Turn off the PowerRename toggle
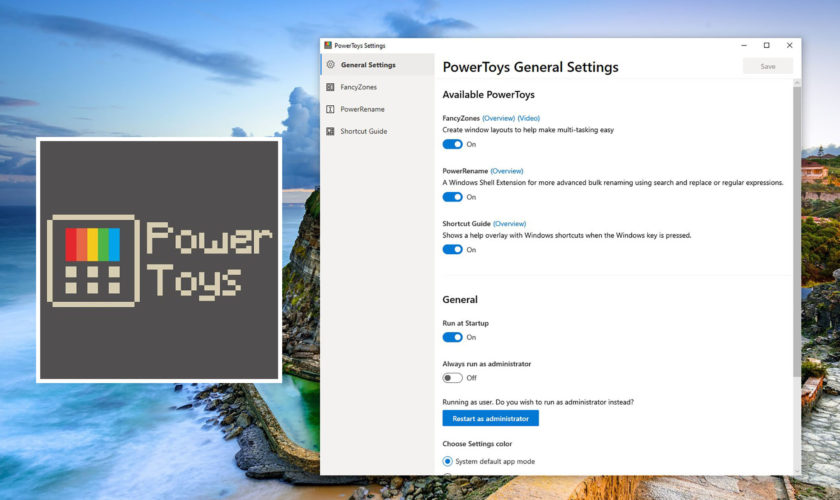Image resolution: width=840 pixels, height=500 pixels. pos(453,197)
